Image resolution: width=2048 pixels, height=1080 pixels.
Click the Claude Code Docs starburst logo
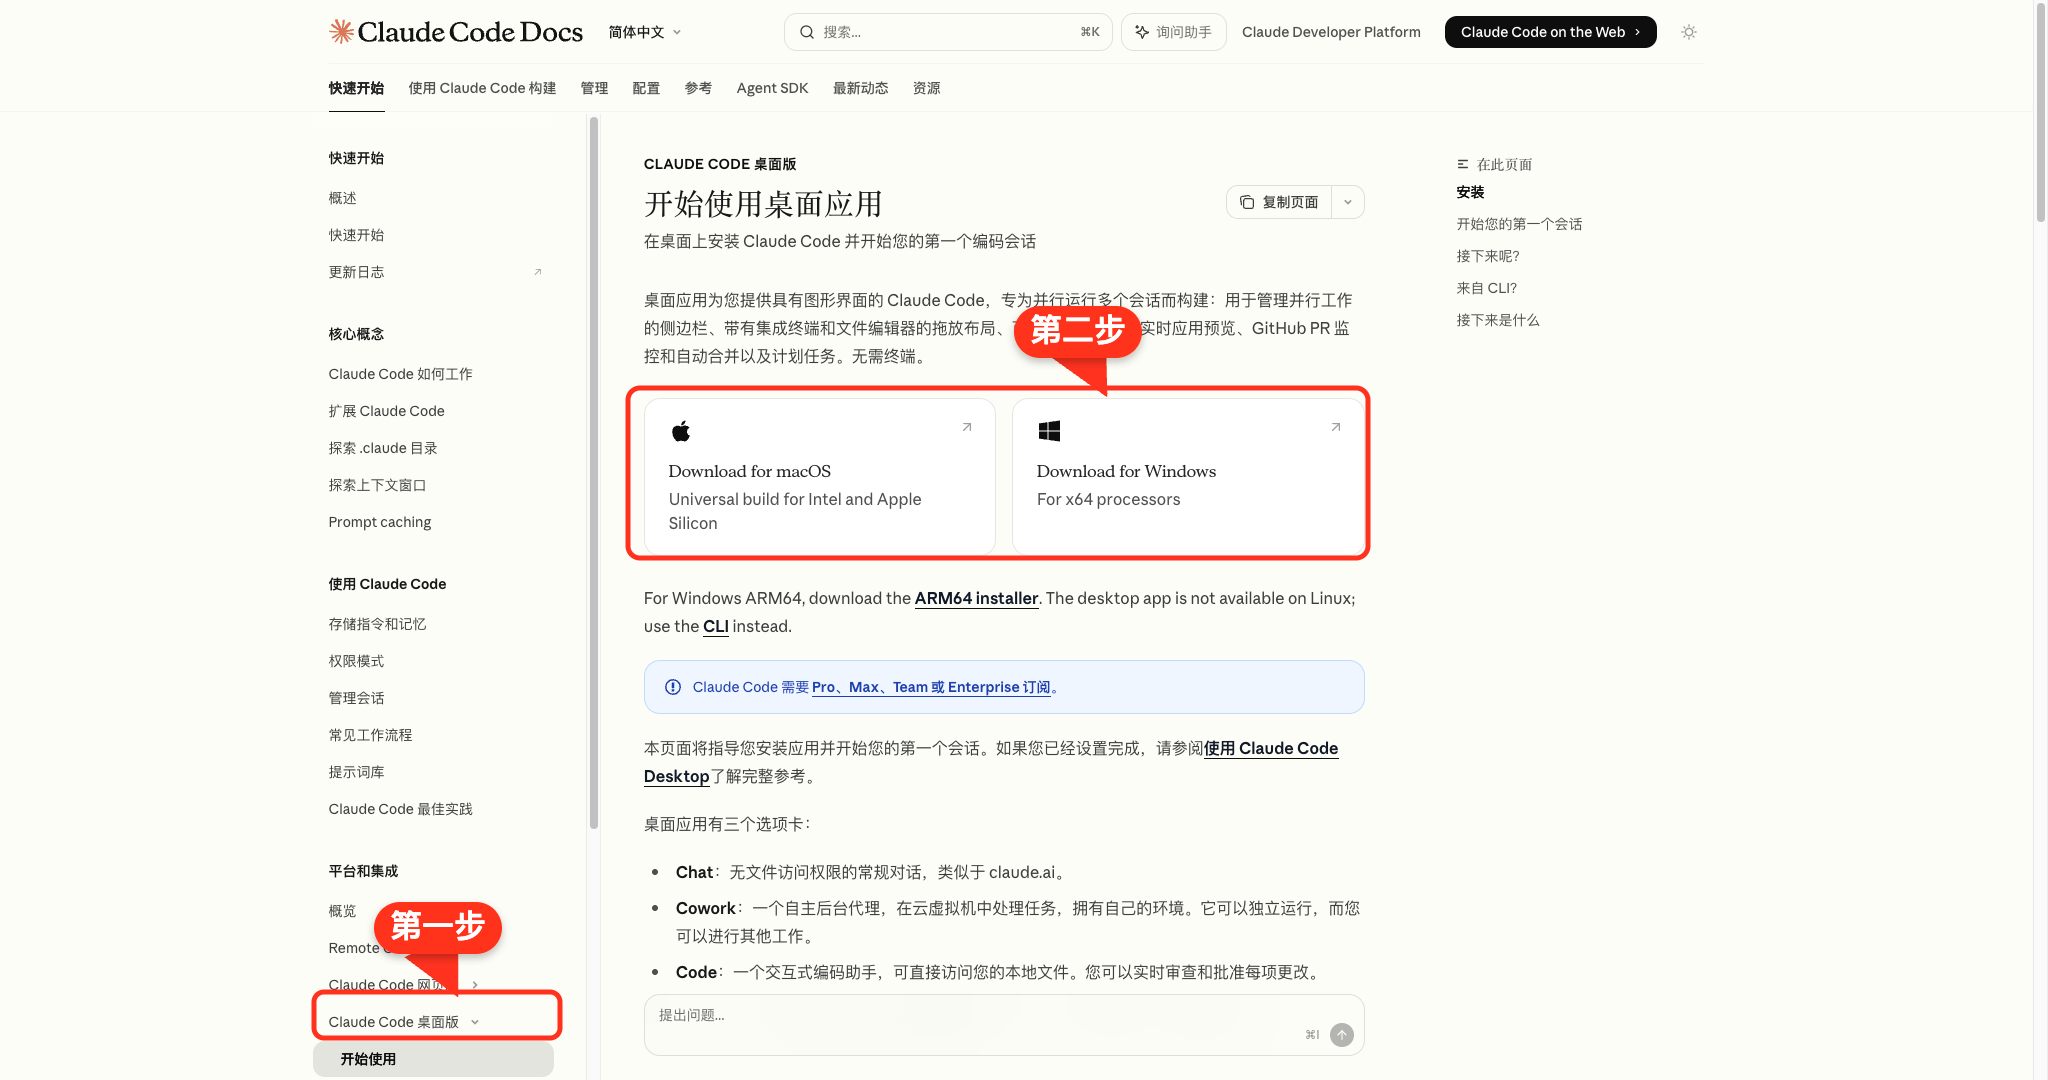[x=341, y=32]
